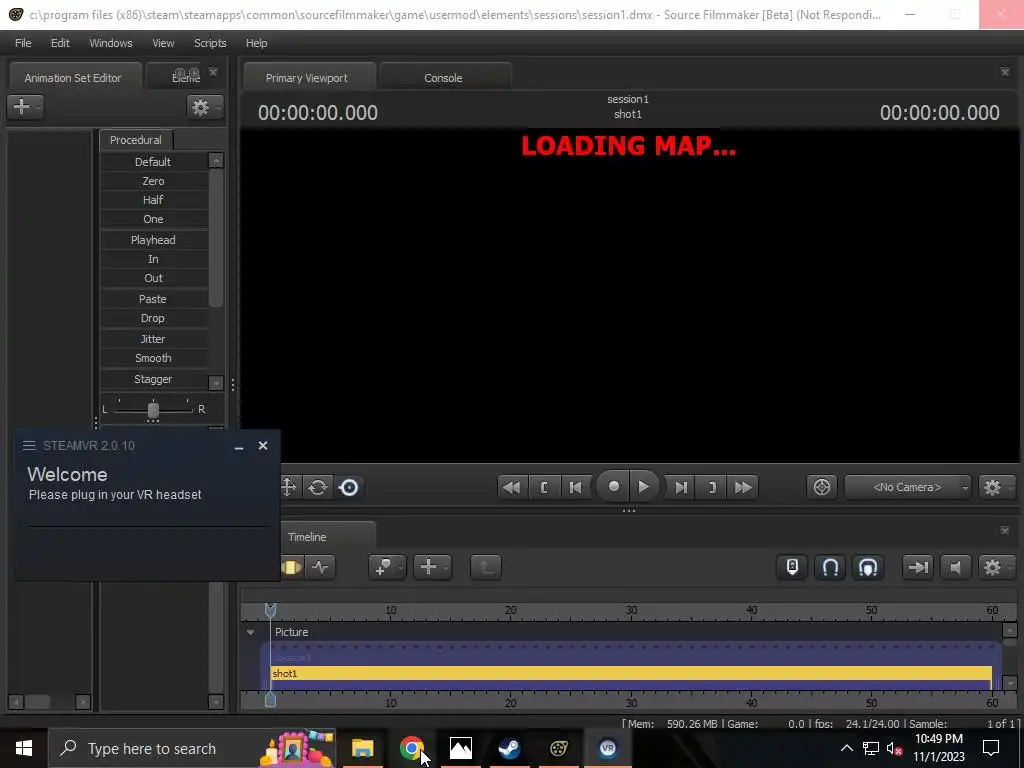The height and width of the screenshot is (768, 1024).
Task: Click the Default preset button
Action: [153, 162]
